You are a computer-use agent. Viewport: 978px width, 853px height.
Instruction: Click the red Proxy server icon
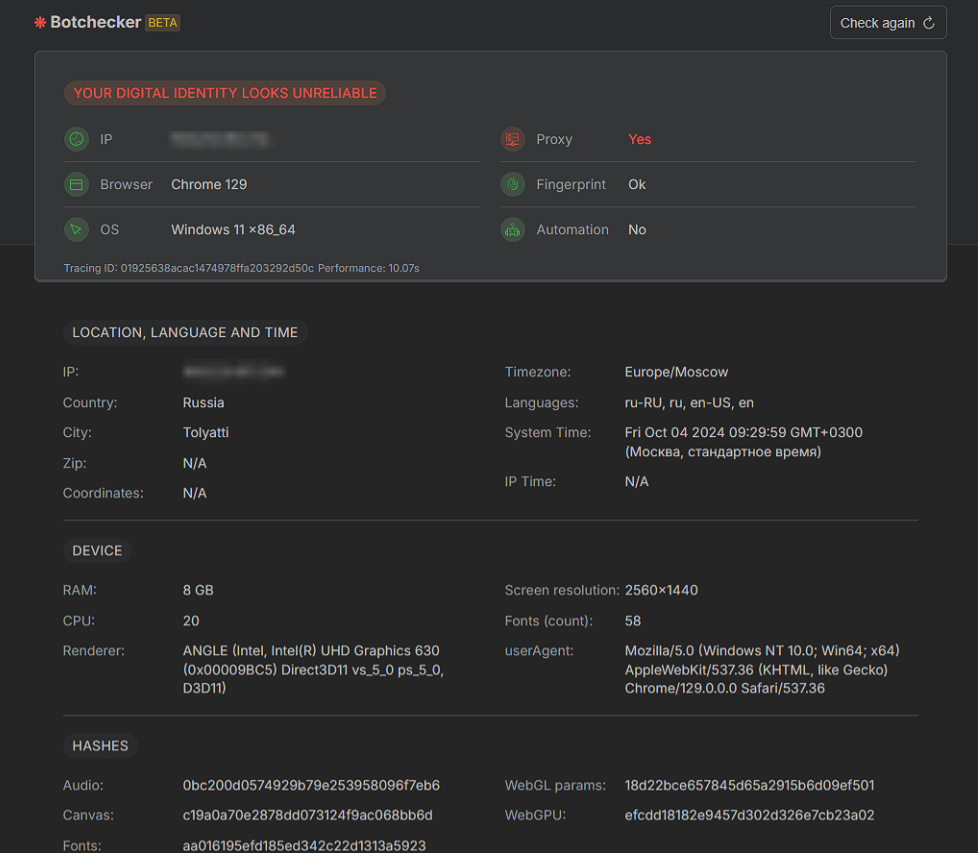coord(513,139)
